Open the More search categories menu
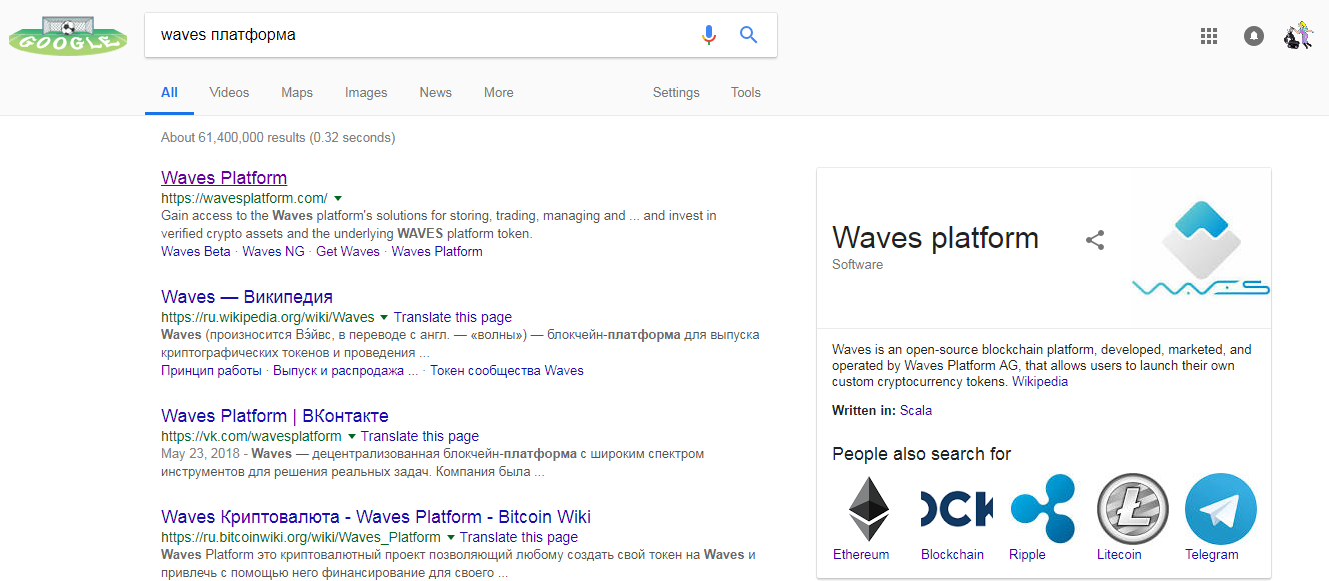Screen dimensions: 1329x581 pyautogui.click(x=498, y=92)
